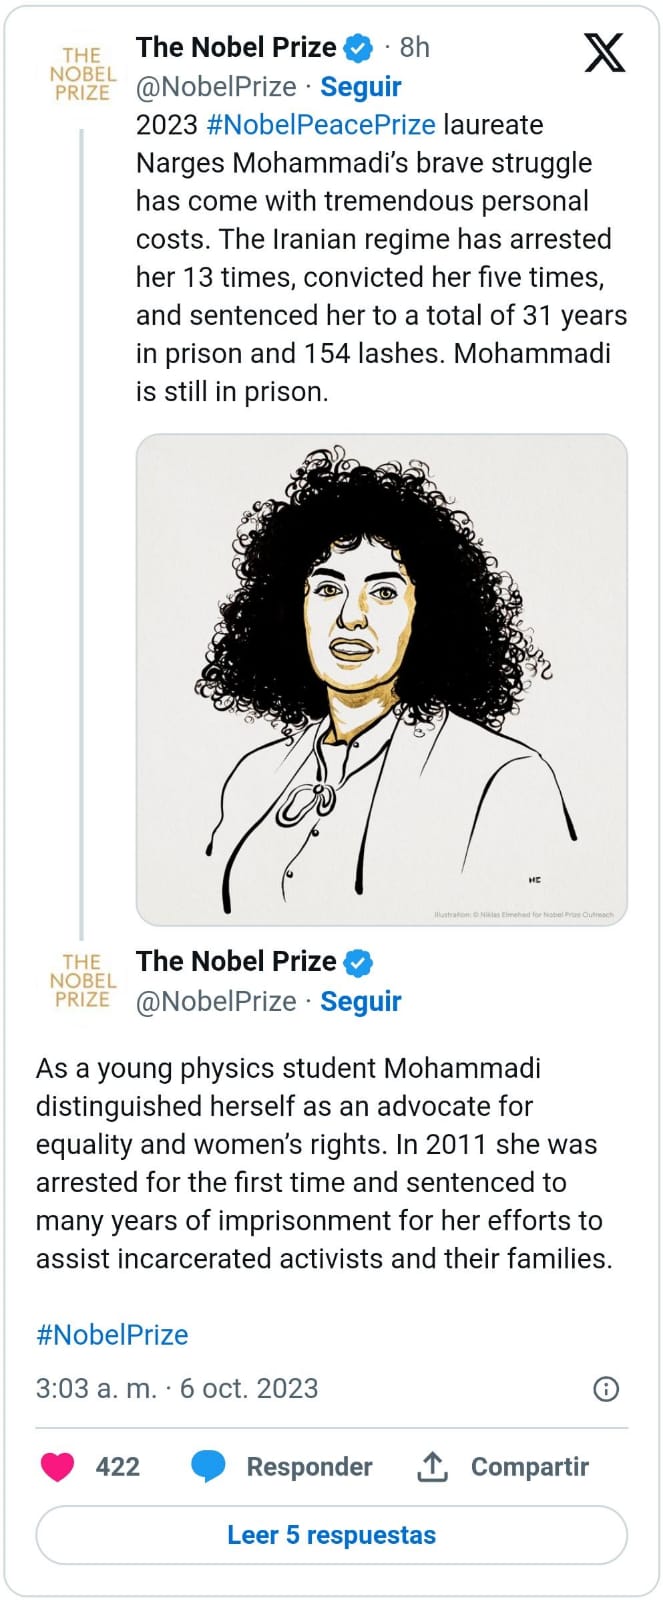Open the info circle icon
The height and width of the screenshot is (1600, 663).
click(x=606, y=1389)
